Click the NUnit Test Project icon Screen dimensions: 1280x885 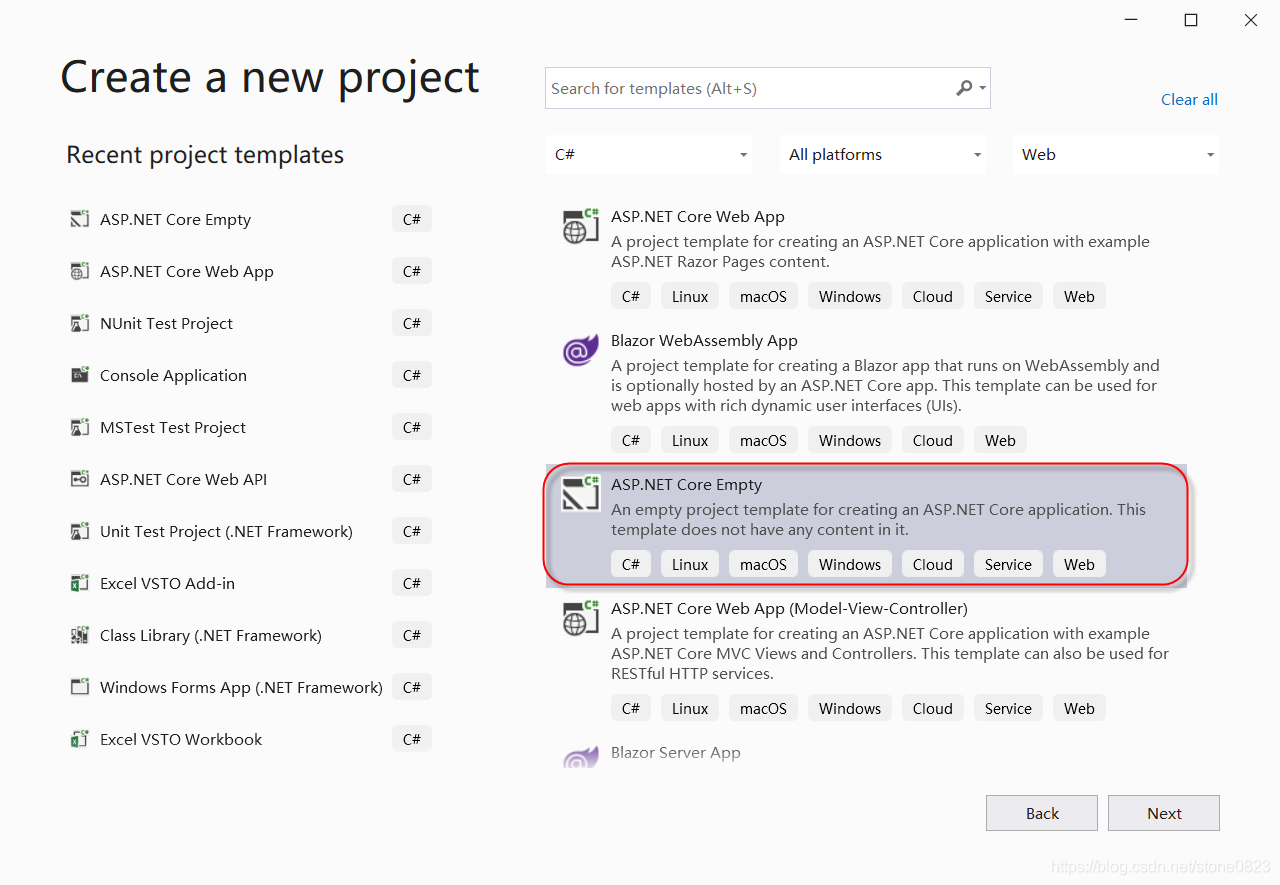tap(79, 322)
